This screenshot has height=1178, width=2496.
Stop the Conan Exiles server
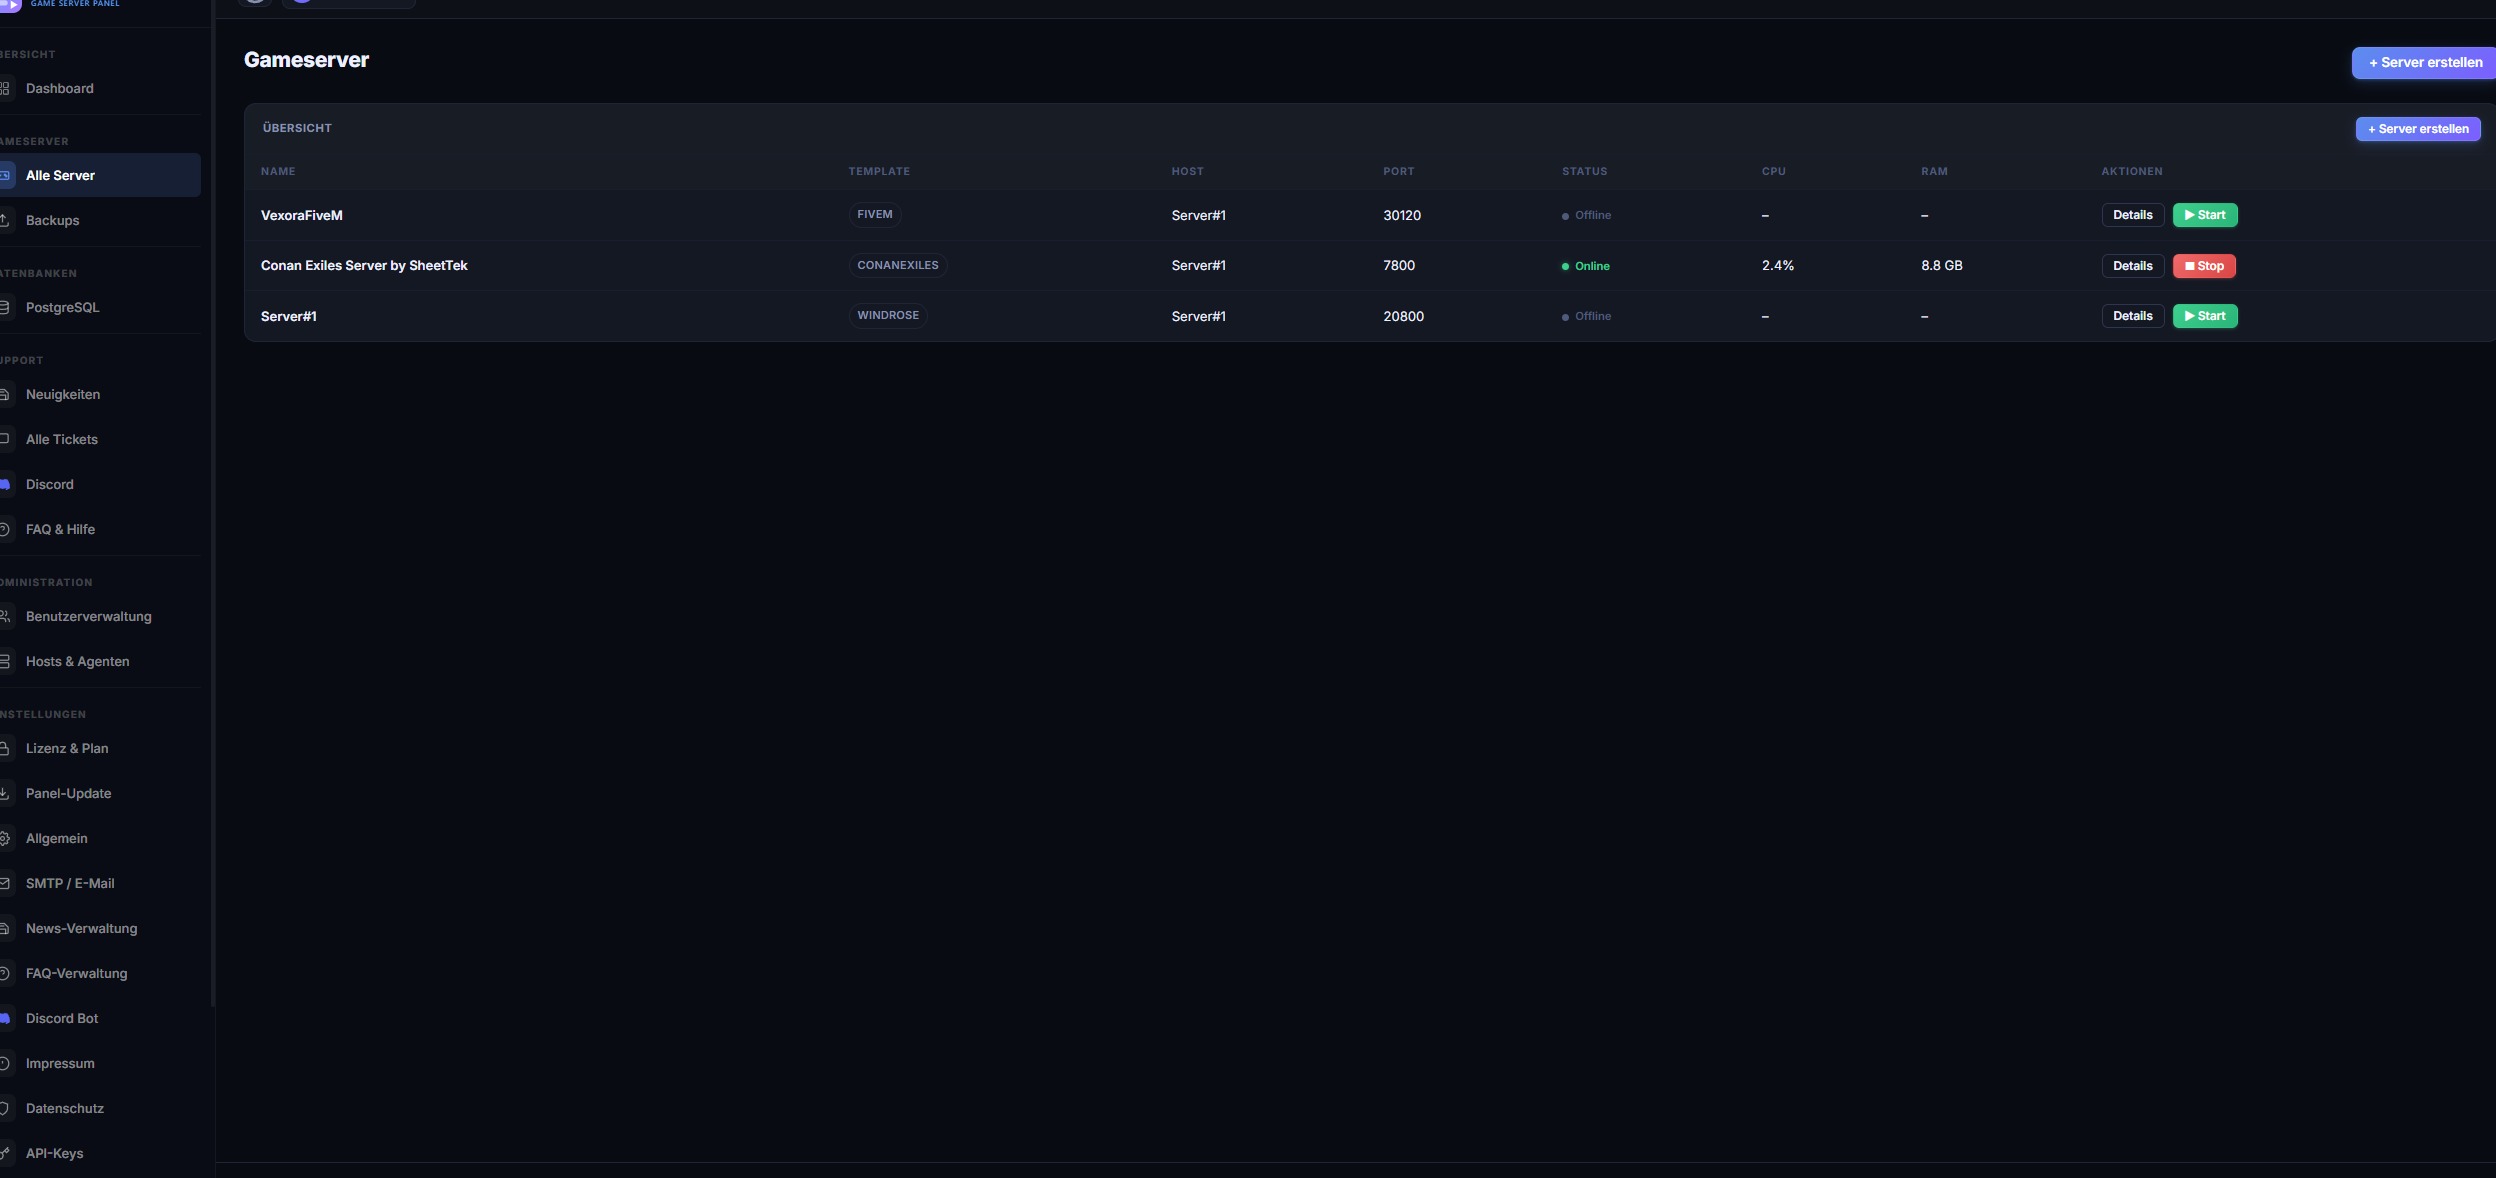coord(2203,266)
